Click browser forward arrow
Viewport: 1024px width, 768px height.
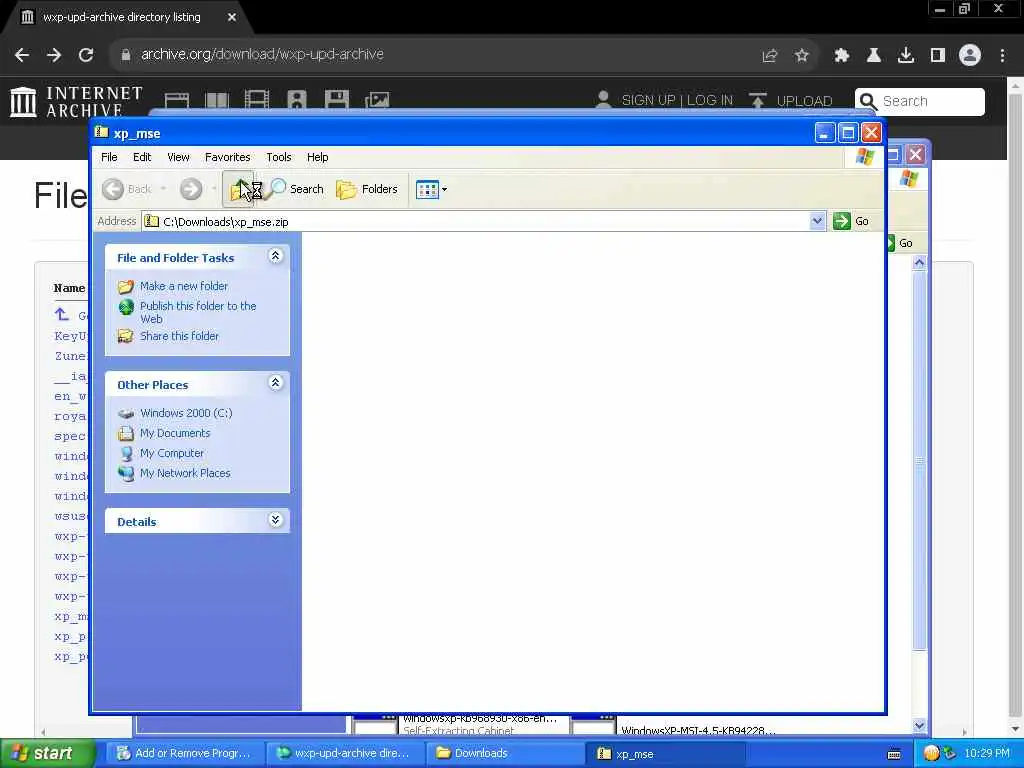54,55
